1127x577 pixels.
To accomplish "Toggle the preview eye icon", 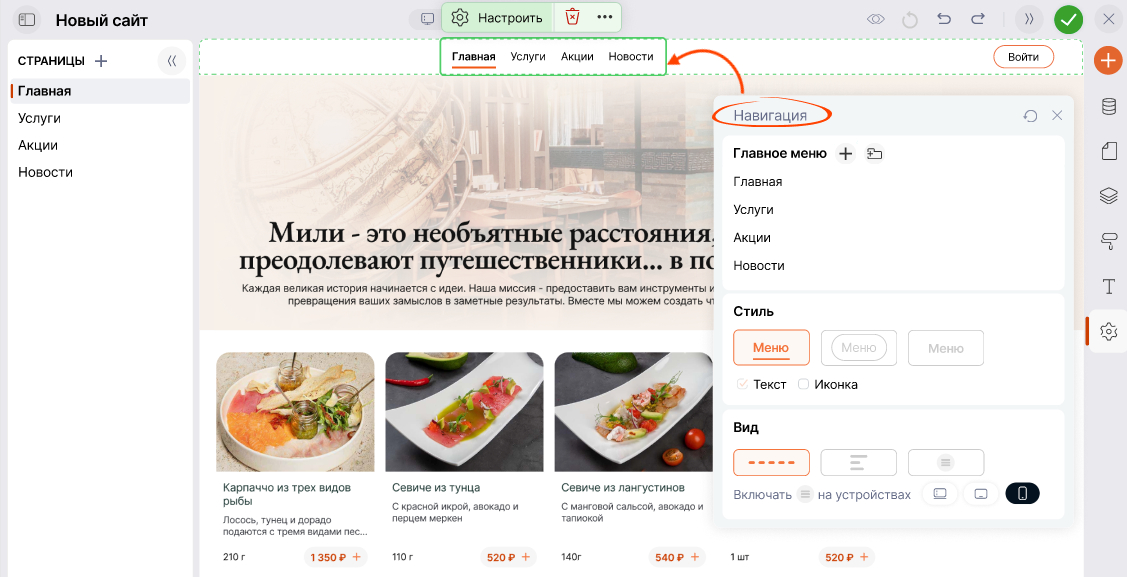I will click(876, 19).
